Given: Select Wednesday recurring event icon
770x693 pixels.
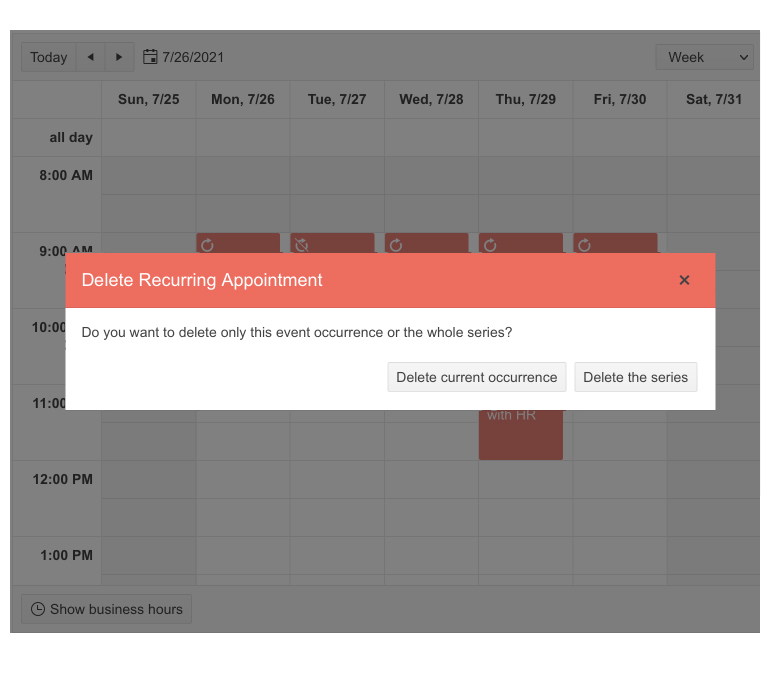Looking at the screenshot, I should (396, 245).
